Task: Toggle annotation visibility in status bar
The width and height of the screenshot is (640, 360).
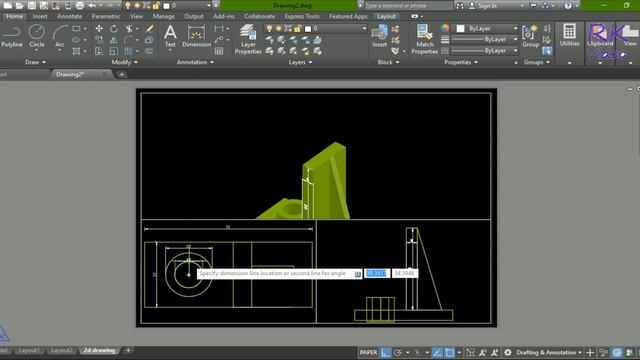Action: 482,352
